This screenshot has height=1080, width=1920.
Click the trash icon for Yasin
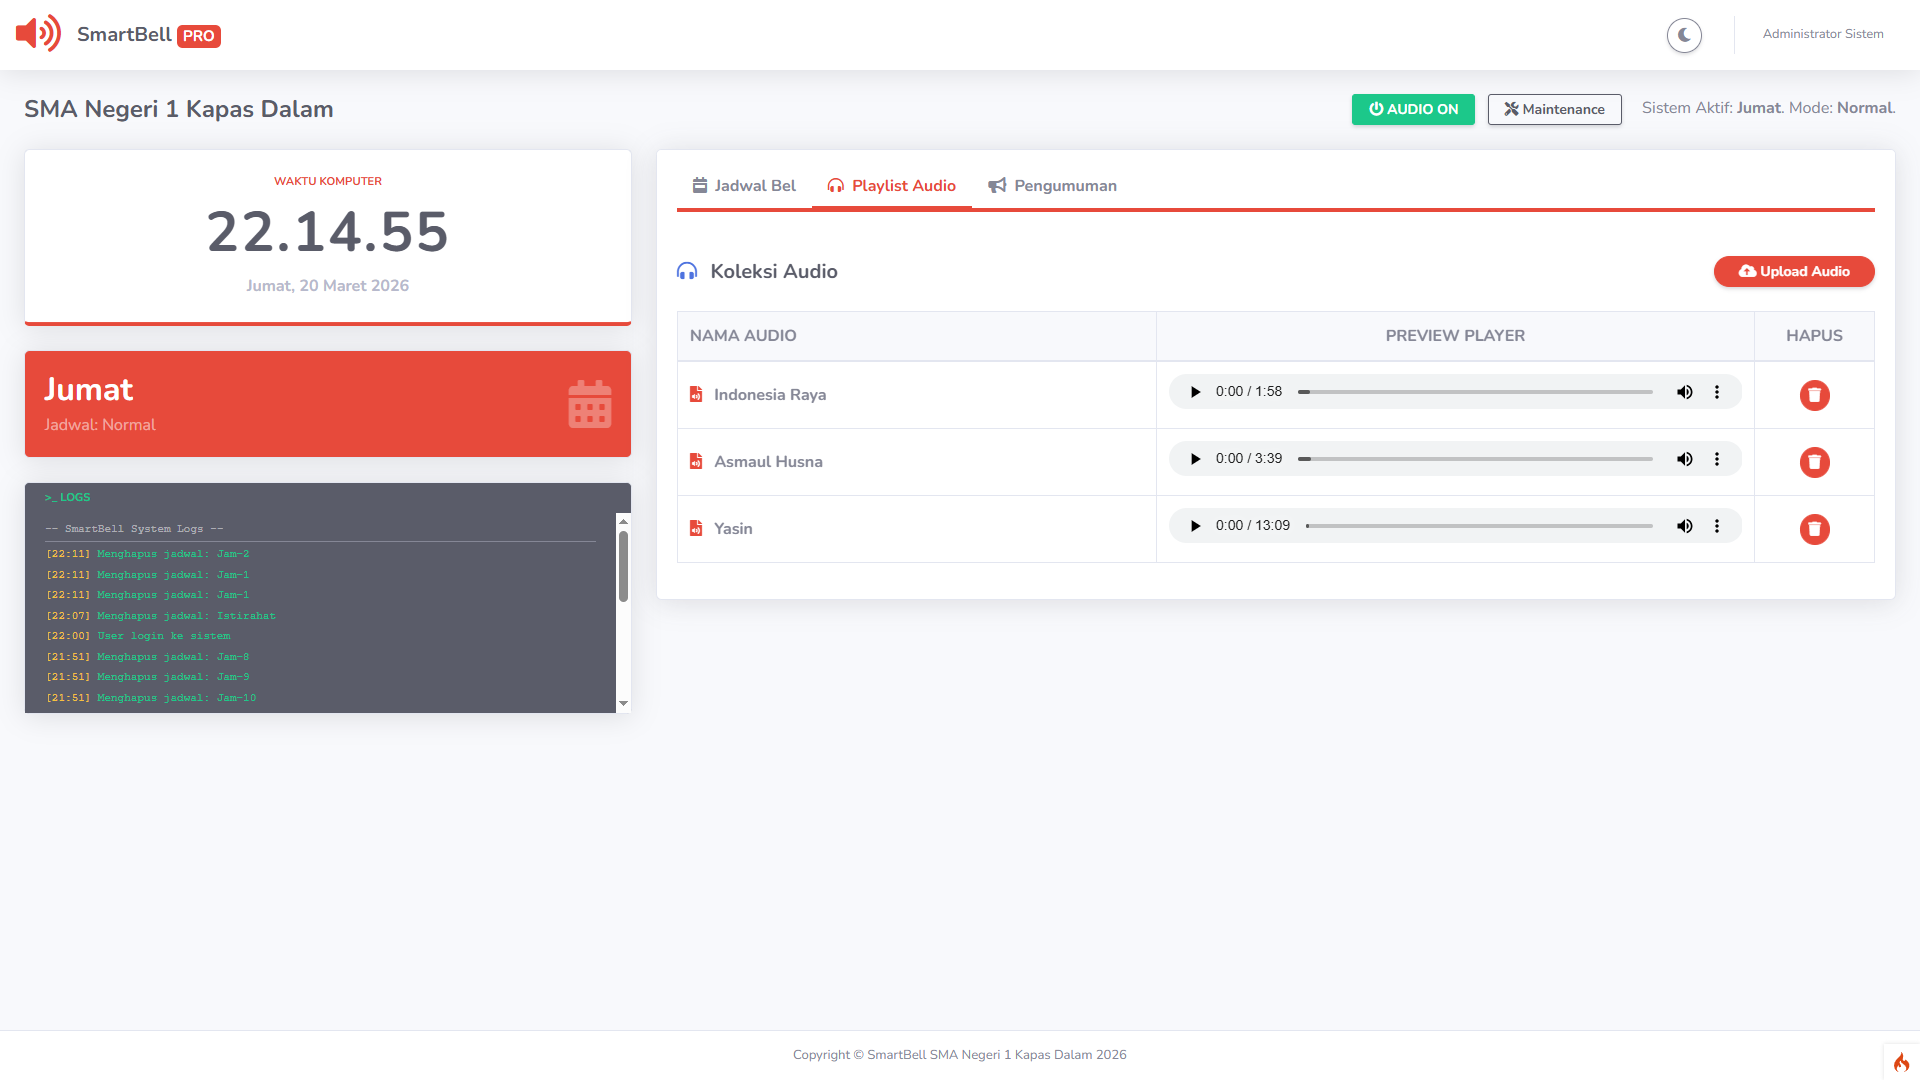pyautogui.click(x=1814, y=529)
